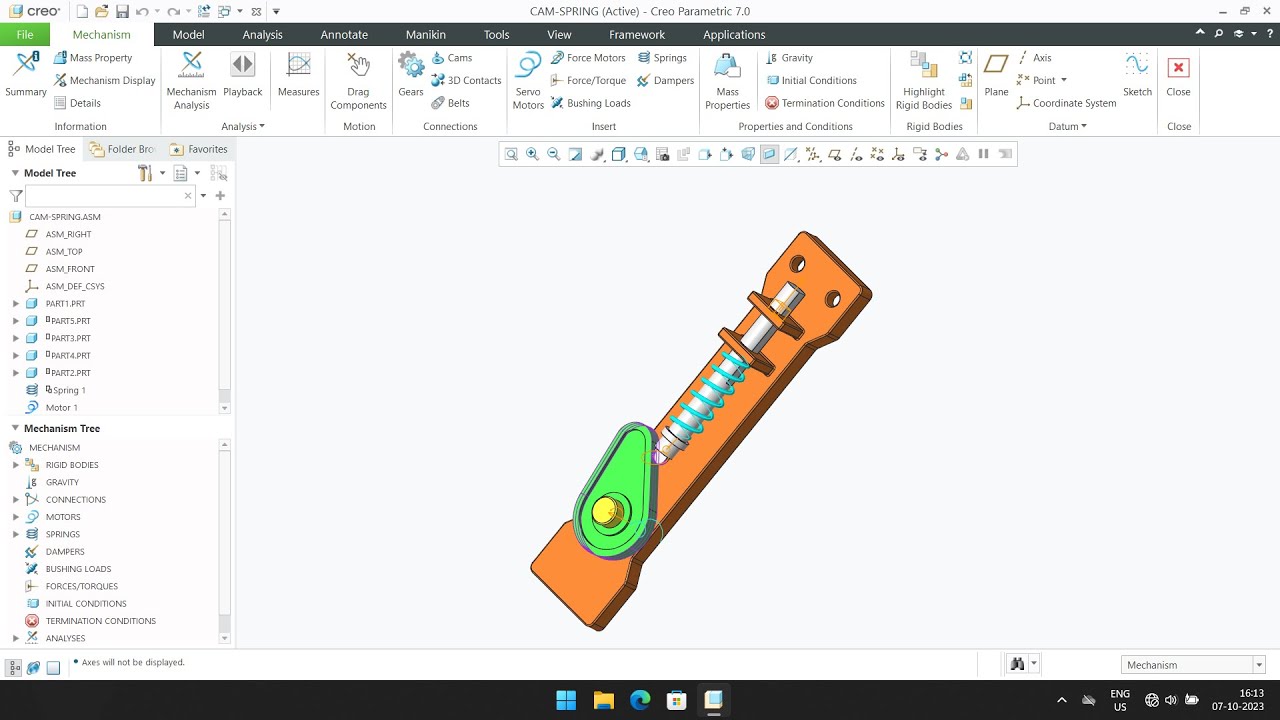Viewport: 1280px width, 720px height.
Task: Close the Mechanism application
Action: tap(1178, 76)
